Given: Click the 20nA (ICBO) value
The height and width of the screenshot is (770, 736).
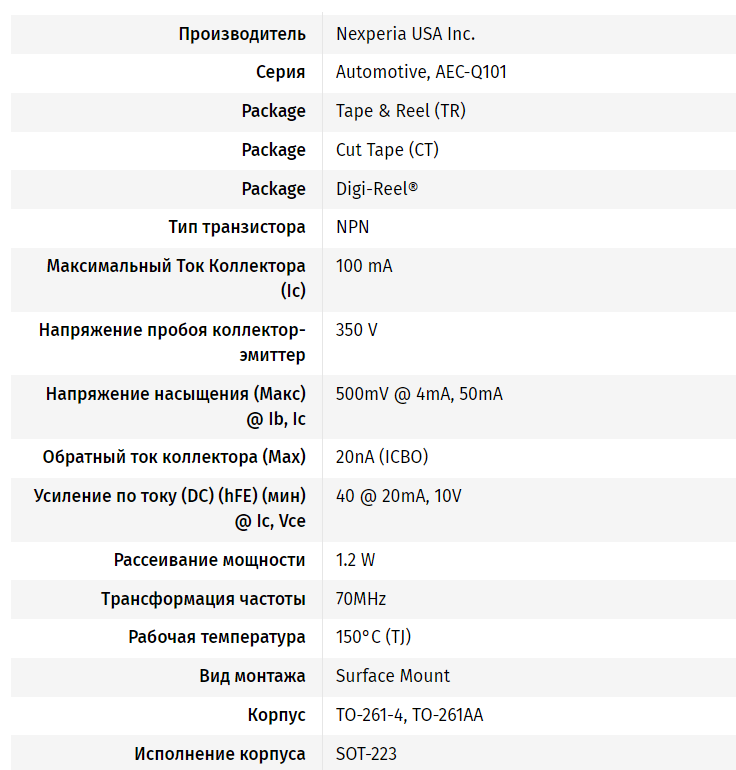Looking at the screenshot, I should pyautogui.click(x=382, y=457).
